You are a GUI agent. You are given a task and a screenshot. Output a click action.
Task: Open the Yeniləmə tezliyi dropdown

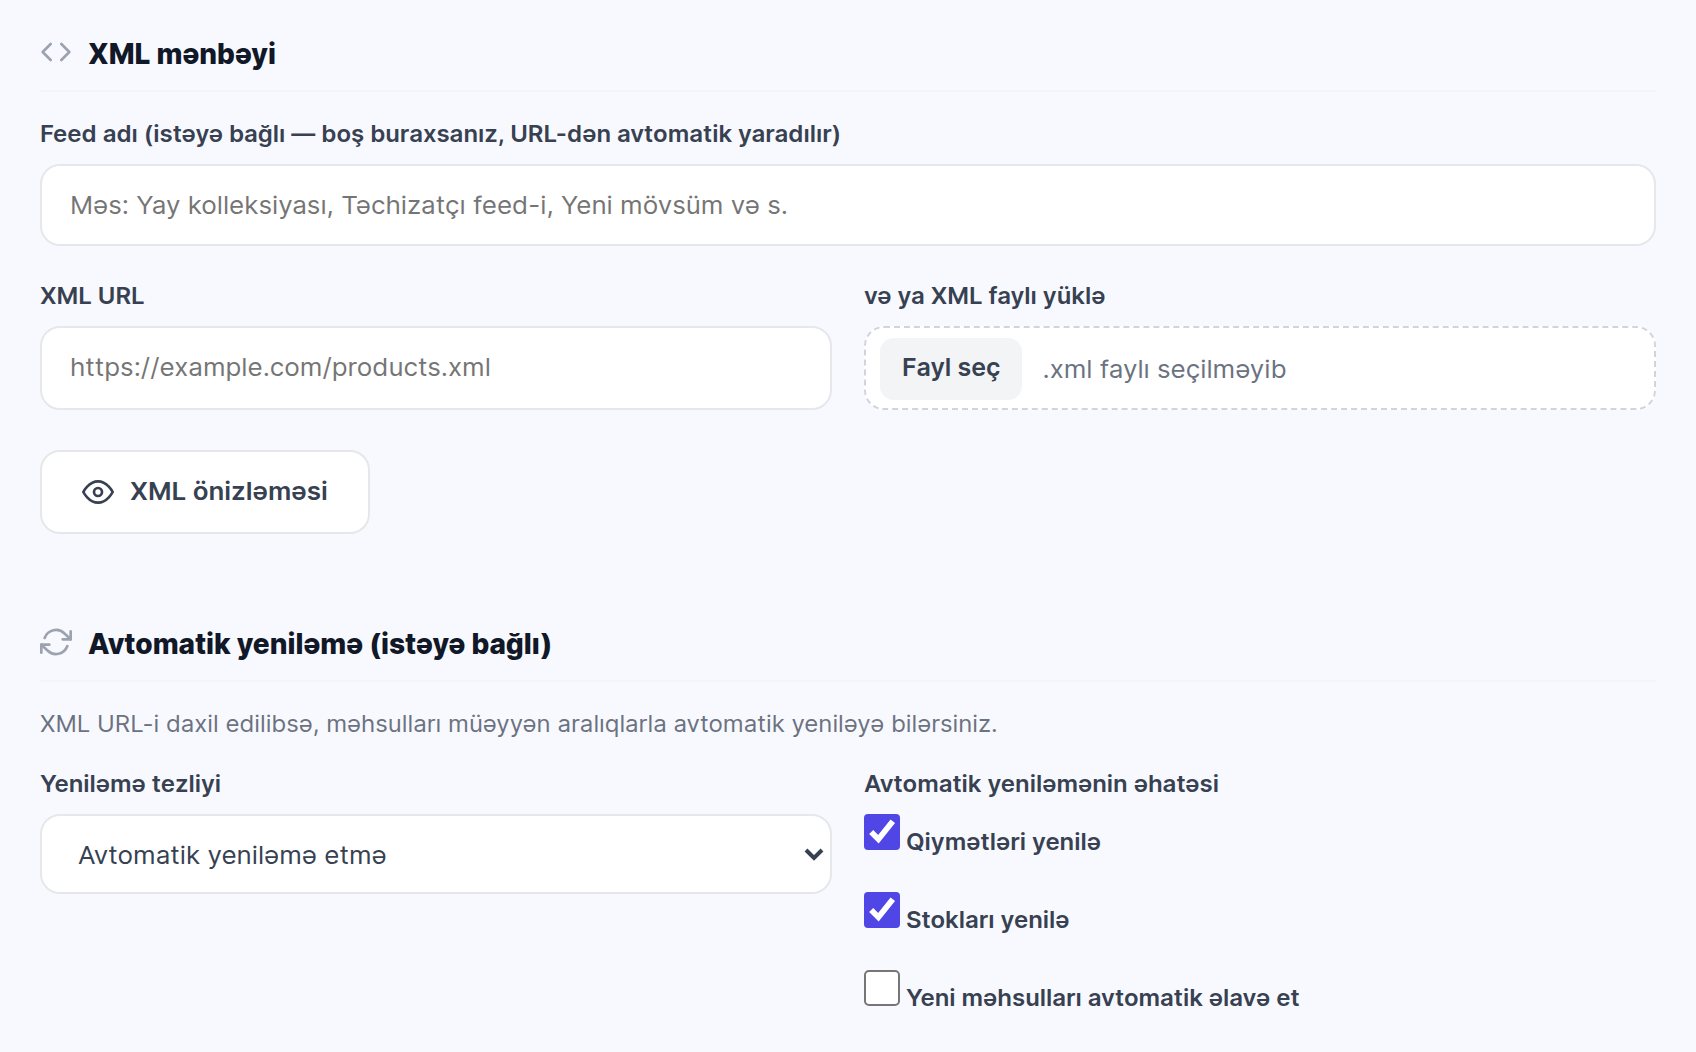tap(436, 854)
